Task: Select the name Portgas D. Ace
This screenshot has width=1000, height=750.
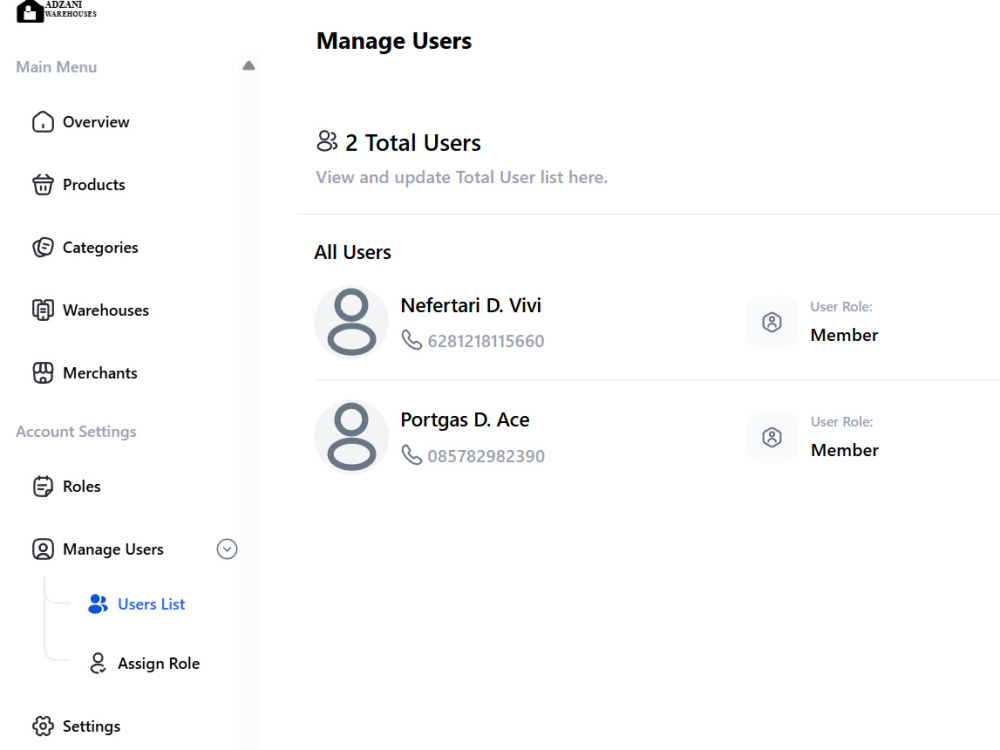Action: (465, 420)
